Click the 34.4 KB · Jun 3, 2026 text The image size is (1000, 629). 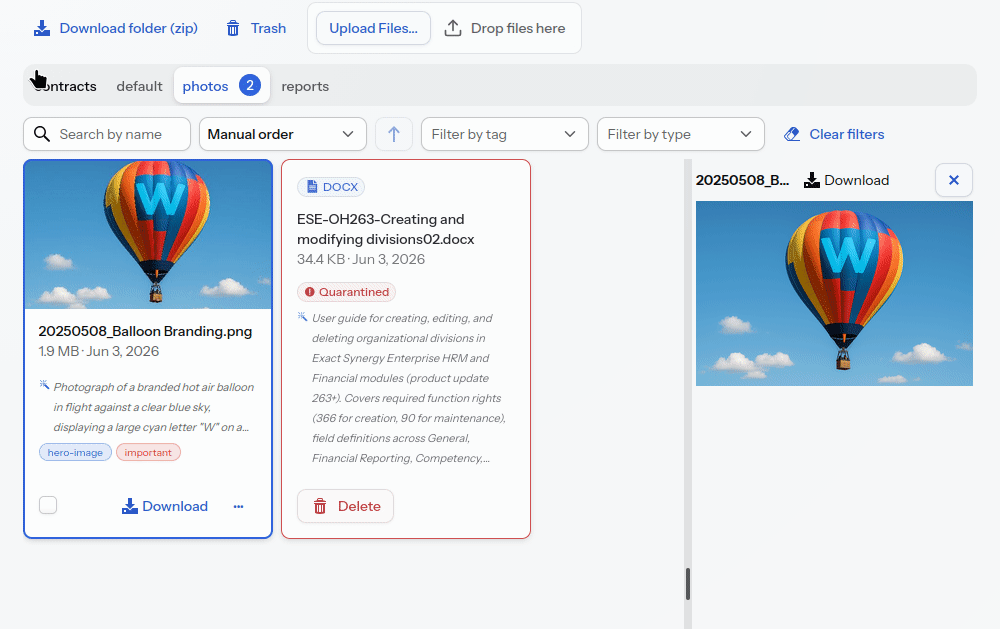(361, 260)
